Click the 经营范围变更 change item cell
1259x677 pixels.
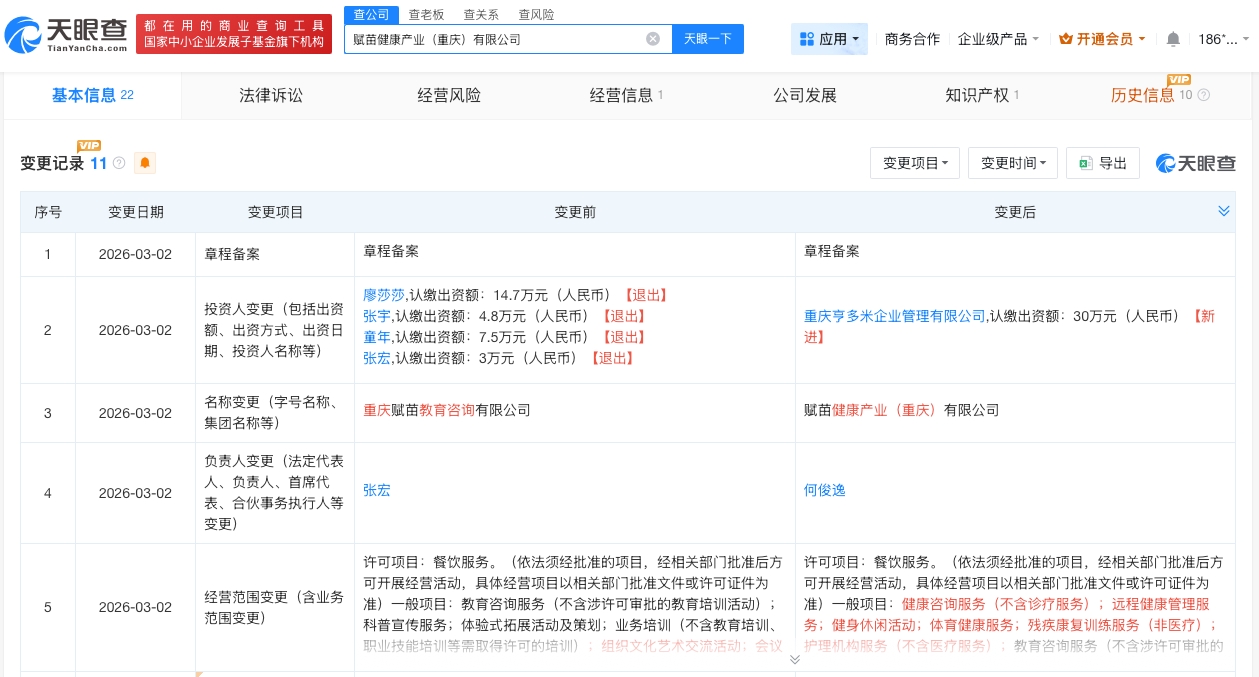tap(275, 607)
